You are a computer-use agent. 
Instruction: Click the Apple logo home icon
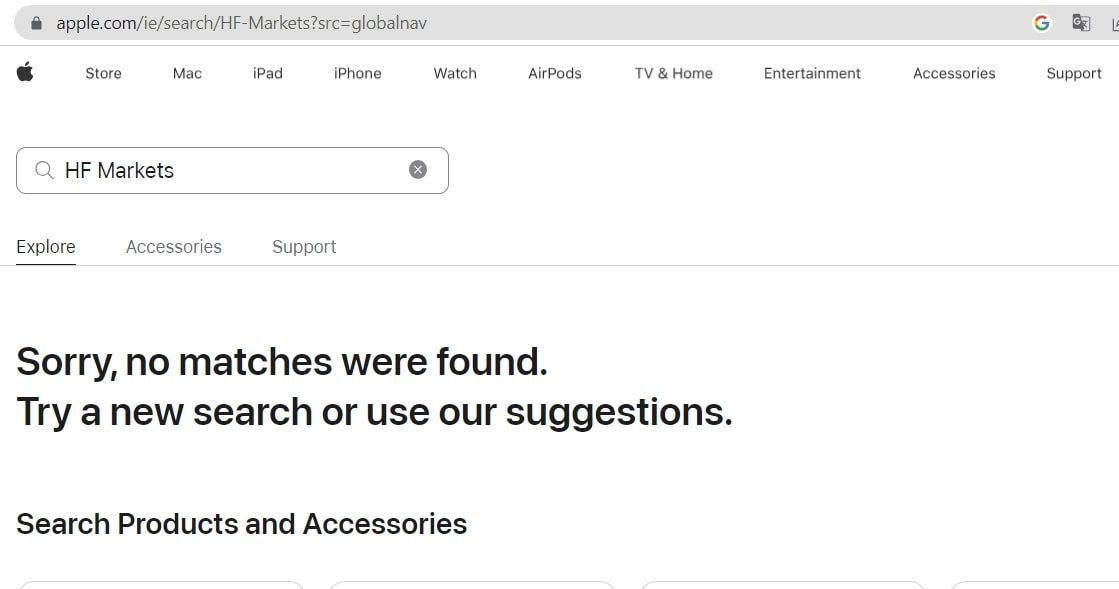25,72
